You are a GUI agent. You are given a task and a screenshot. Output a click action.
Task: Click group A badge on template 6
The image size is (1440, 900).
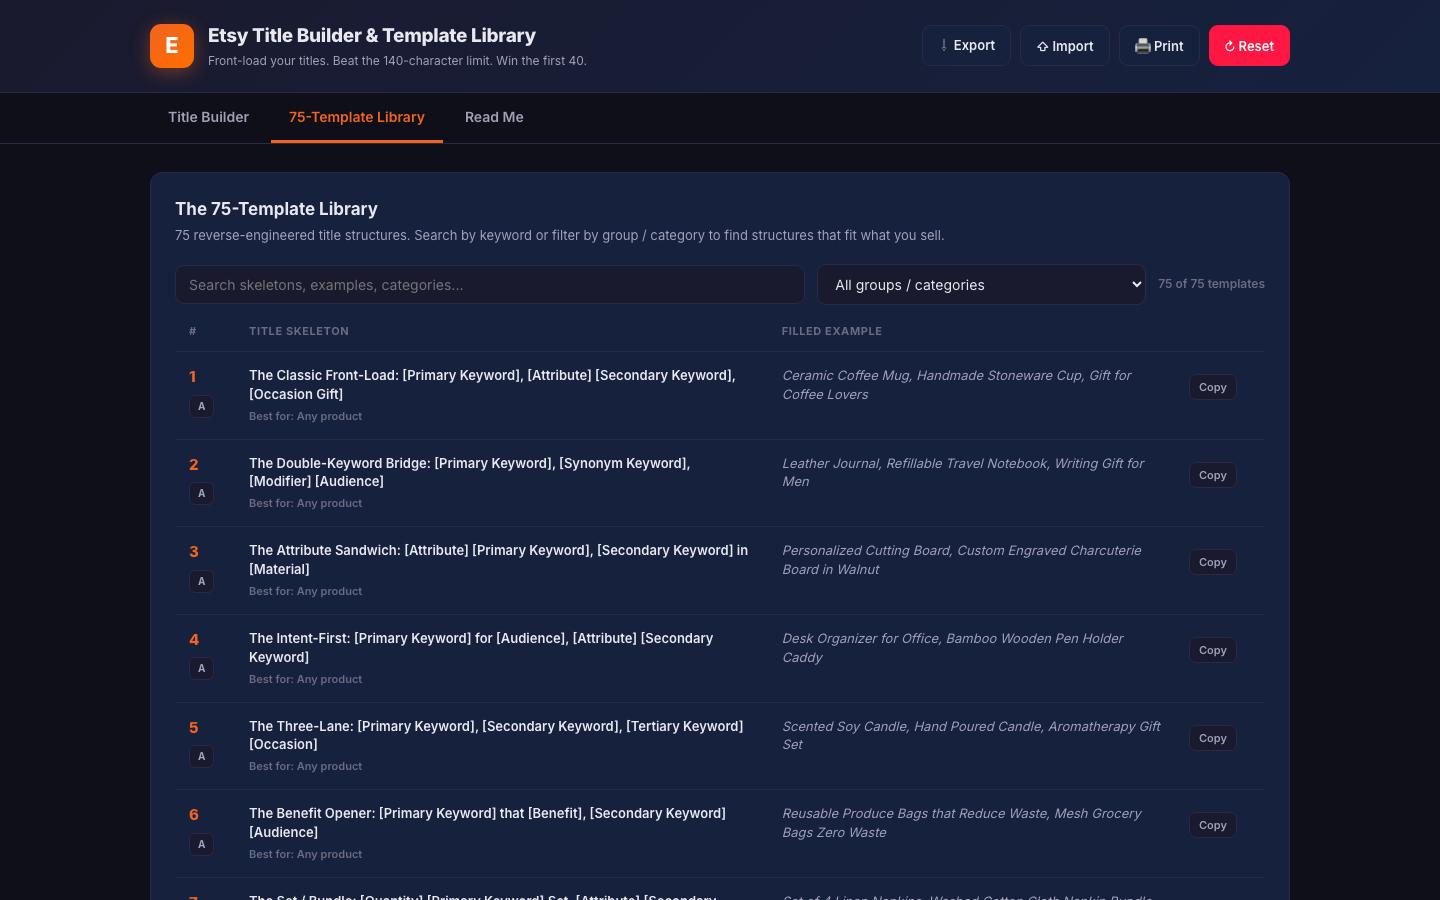click(x=201, y=844)
